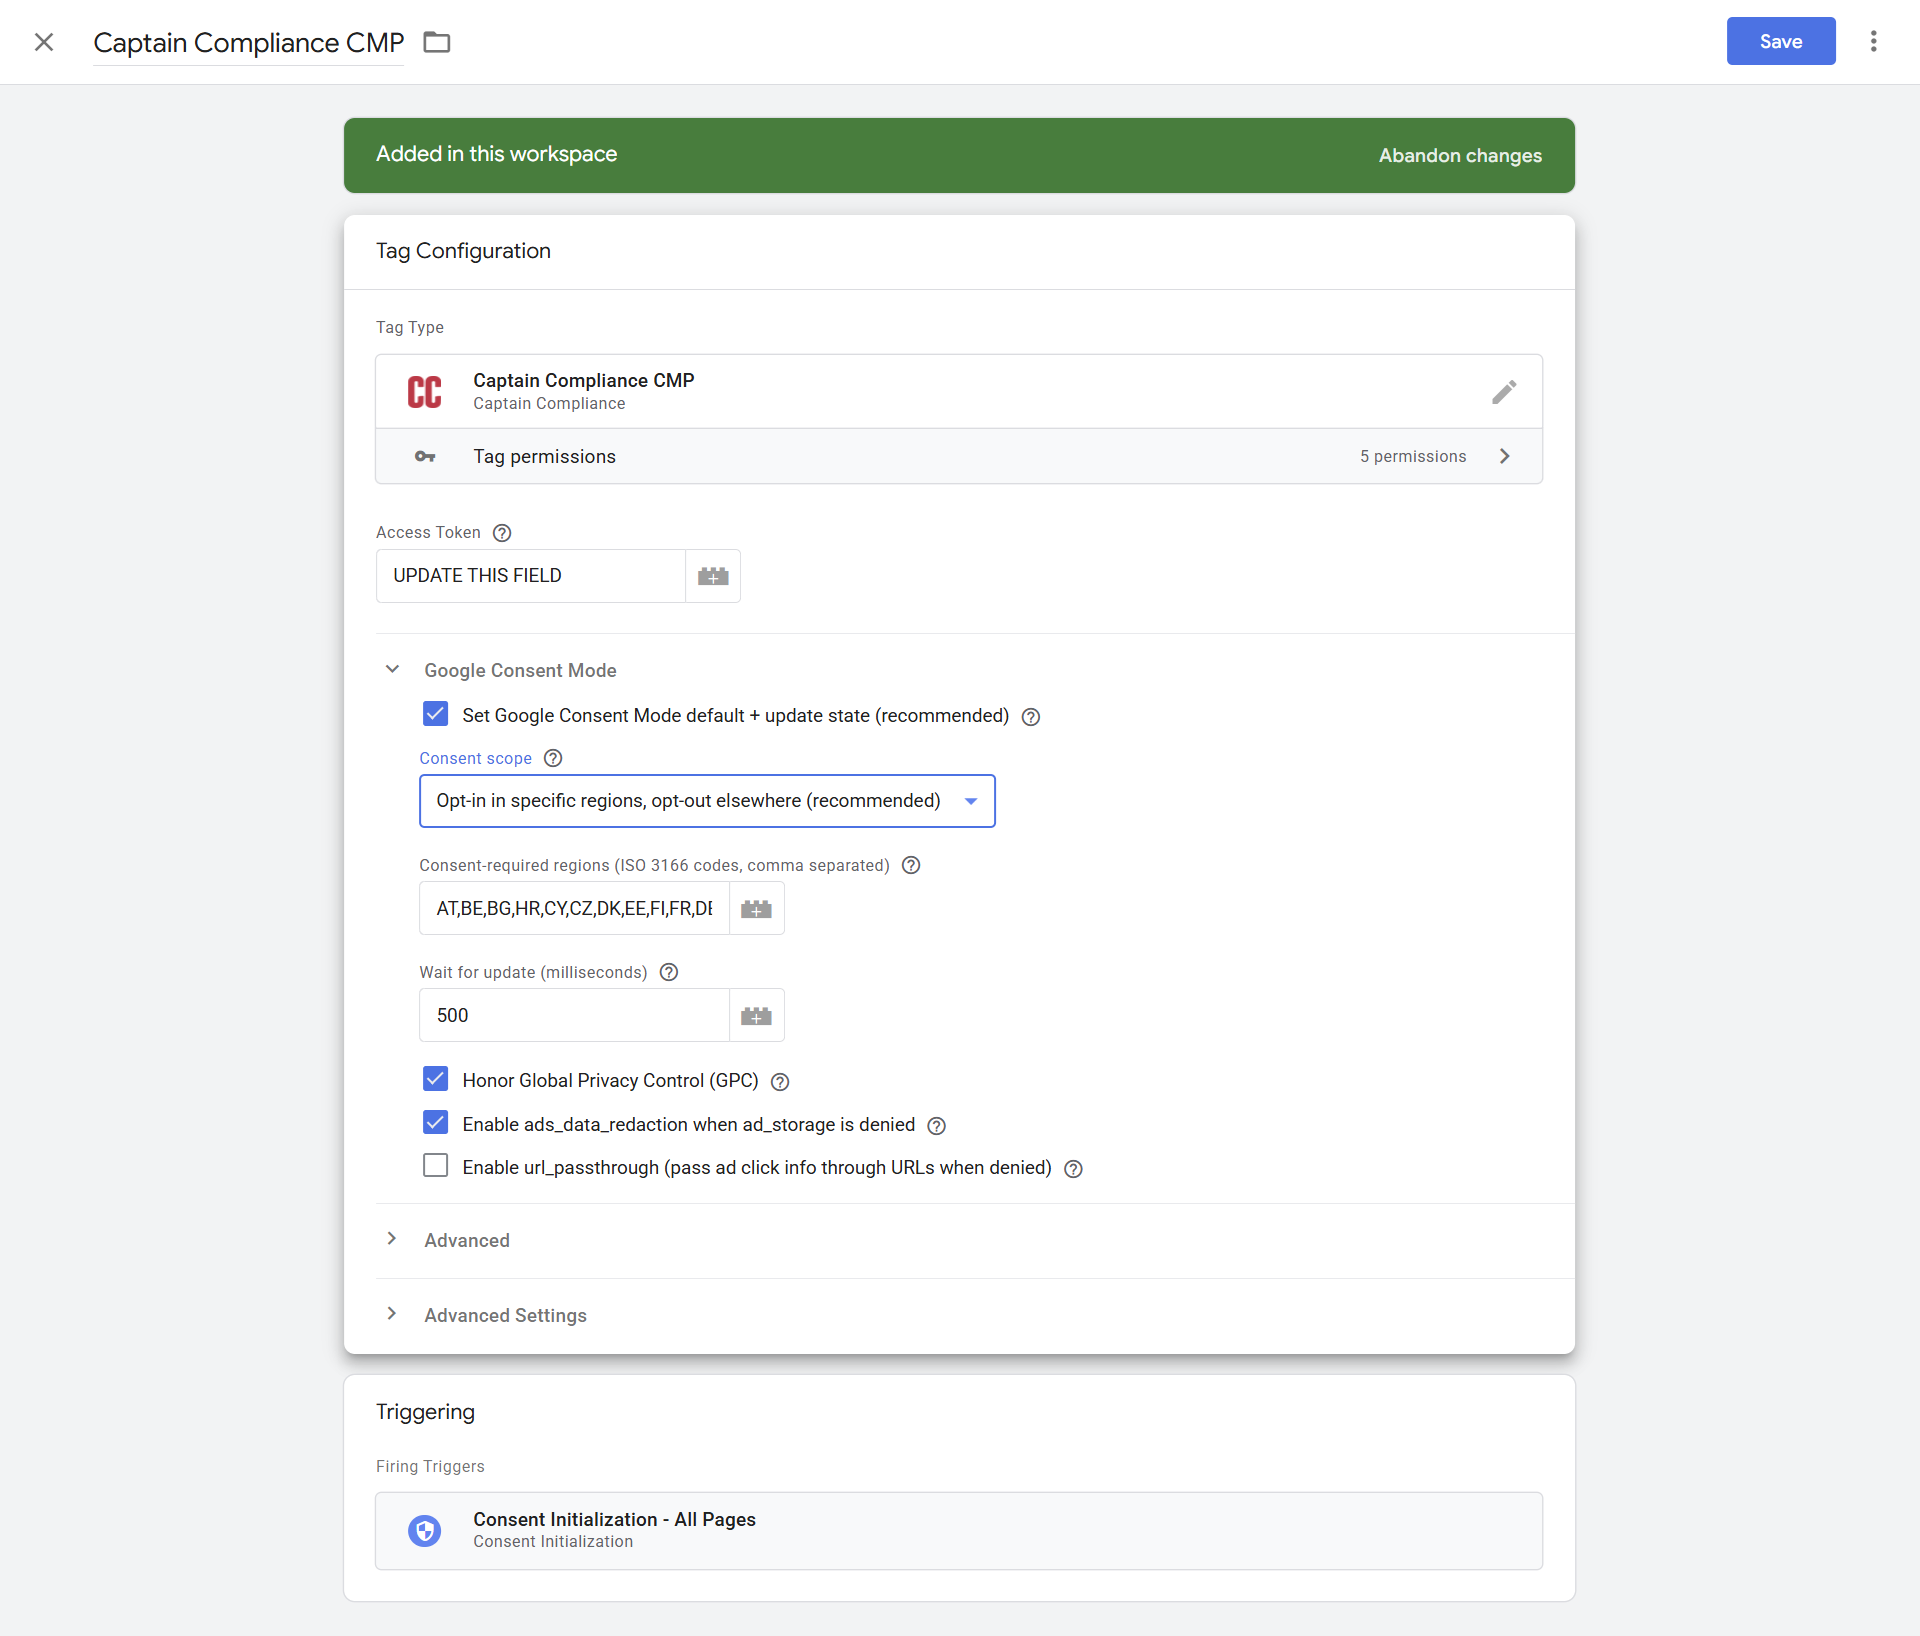Enable url_passthrough checkbox

435,1166
